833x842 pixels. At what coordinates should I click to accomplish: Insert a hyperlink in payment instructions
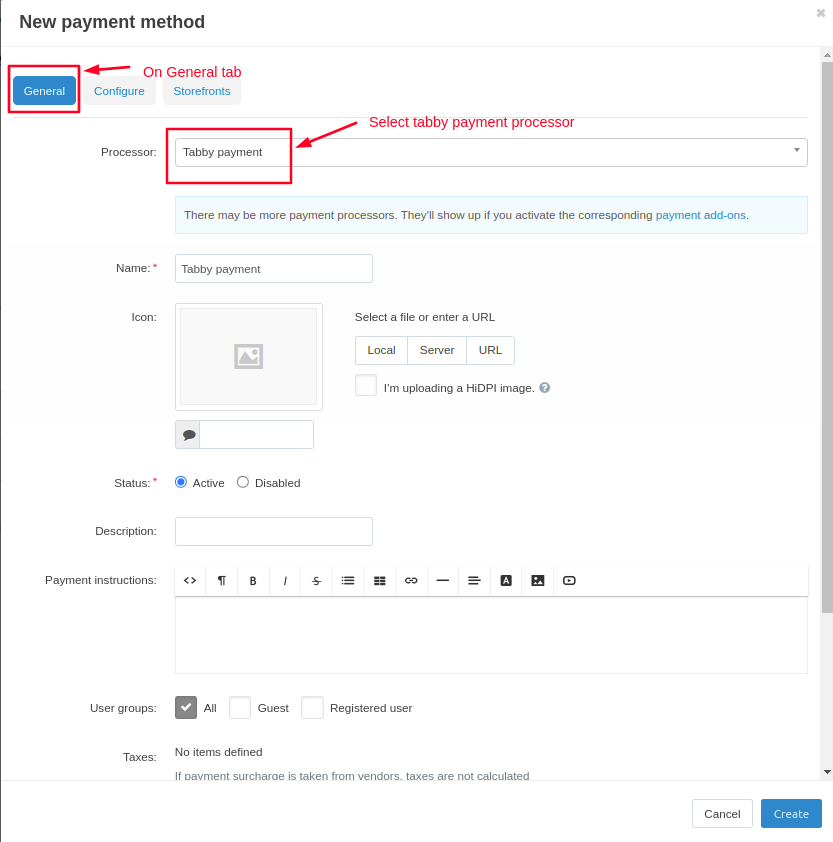pos(411,580)
